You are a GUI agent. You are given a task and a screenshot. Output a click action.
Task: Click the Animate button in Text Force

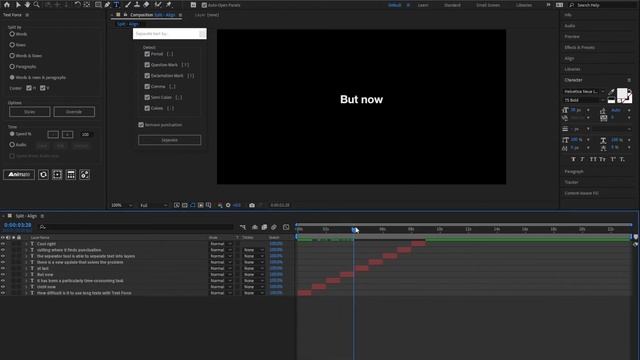click(x=19, y=175)
